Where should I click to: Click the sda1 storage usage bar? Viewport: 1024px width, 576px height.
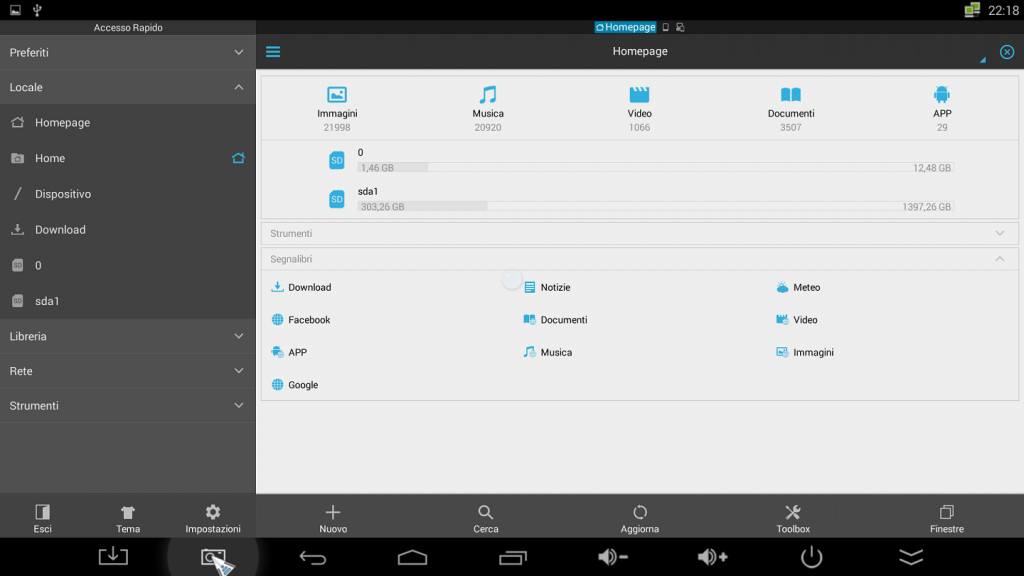point(655,206)
